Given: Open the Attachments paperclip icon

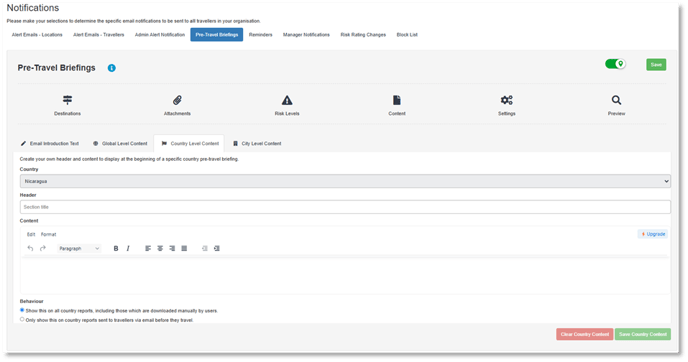Looking at the screenshot, I should pos(177,100).
